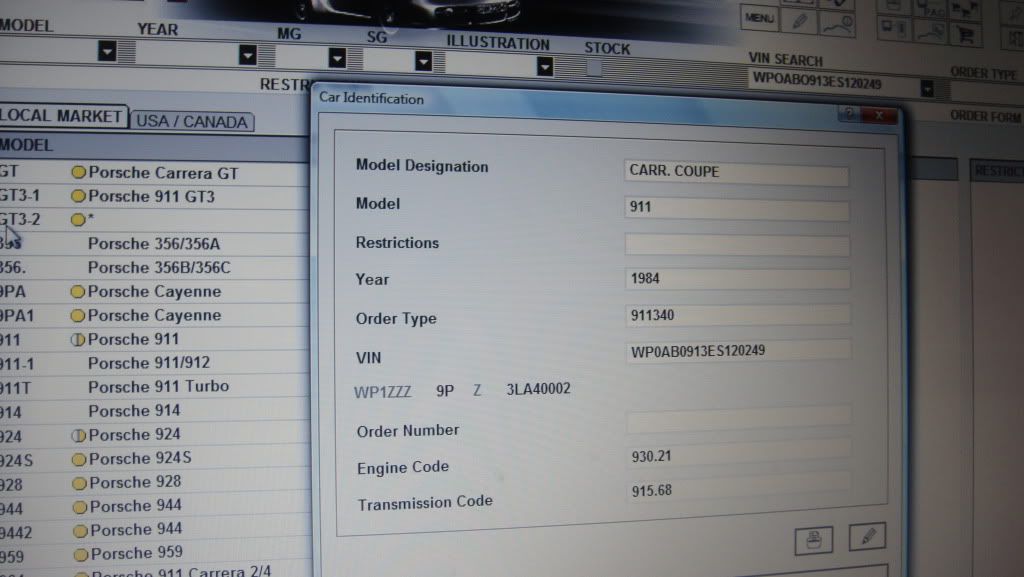Screen dimensions: 1024x577
Task: Click yellow marker in the 9442 code row
Action: pyautogui.click(x=80, y=531)
